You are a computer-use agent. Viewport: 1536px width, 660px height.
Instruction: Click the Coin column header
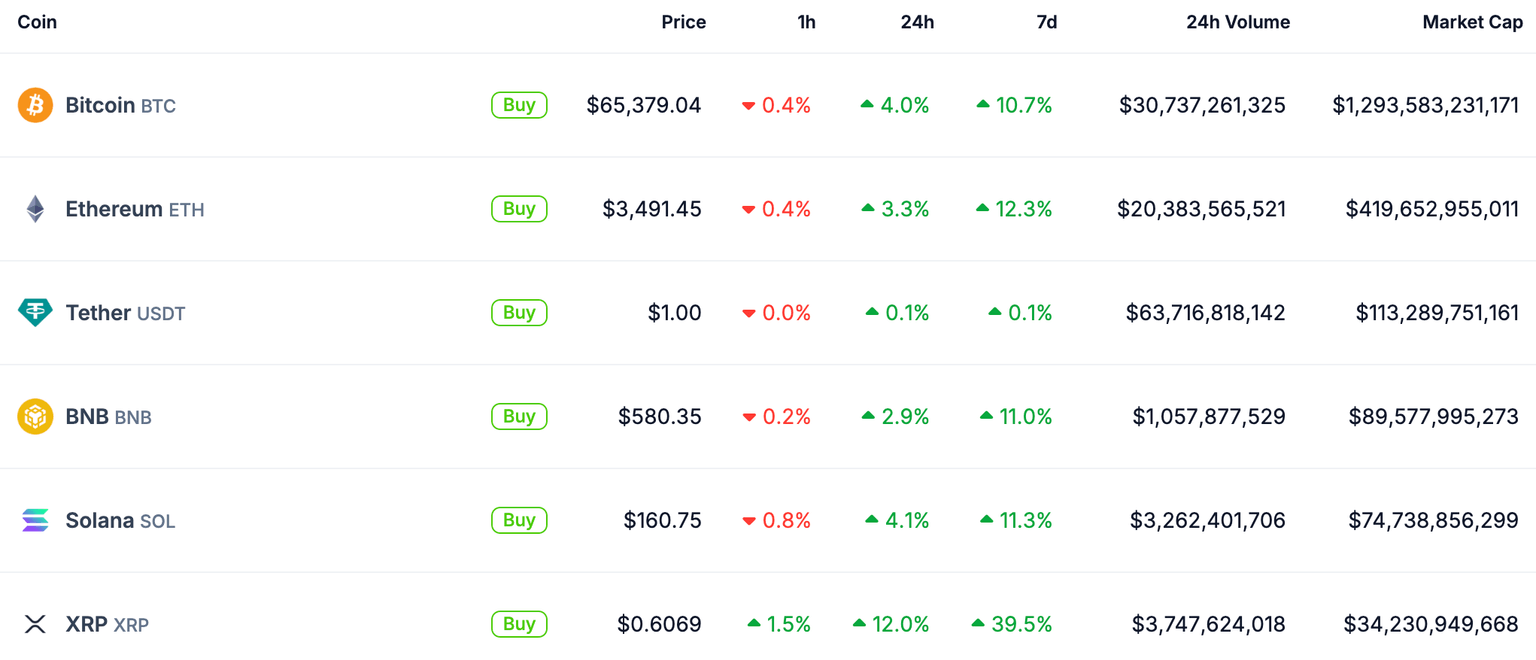[37, 22]
